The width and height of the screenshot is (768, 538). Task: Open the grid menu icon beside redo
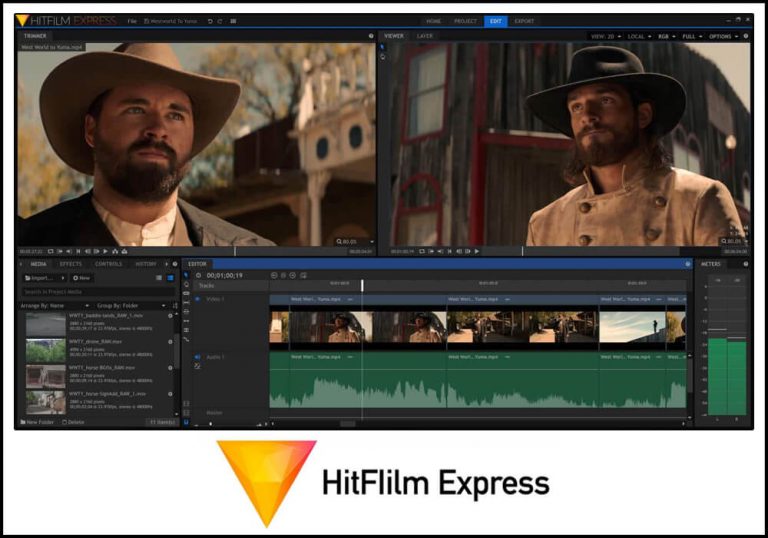[234, 21]
